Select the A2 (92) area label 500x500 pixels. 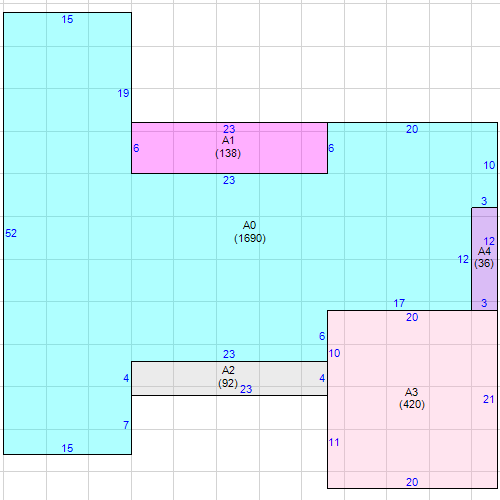[228, 377]
